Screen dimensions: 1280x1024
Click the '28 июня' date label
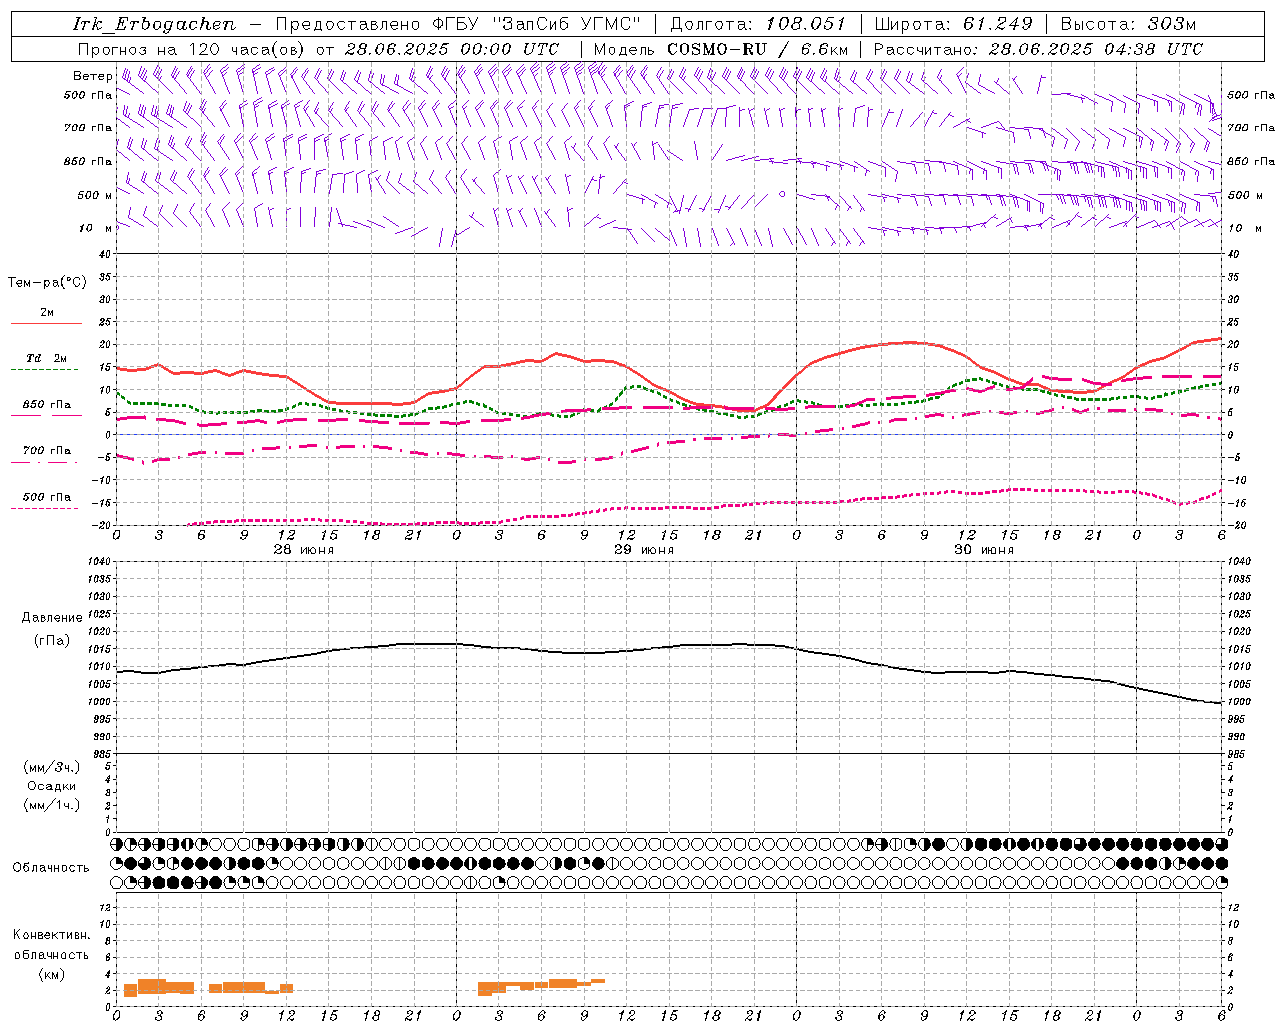click(304, 550)
